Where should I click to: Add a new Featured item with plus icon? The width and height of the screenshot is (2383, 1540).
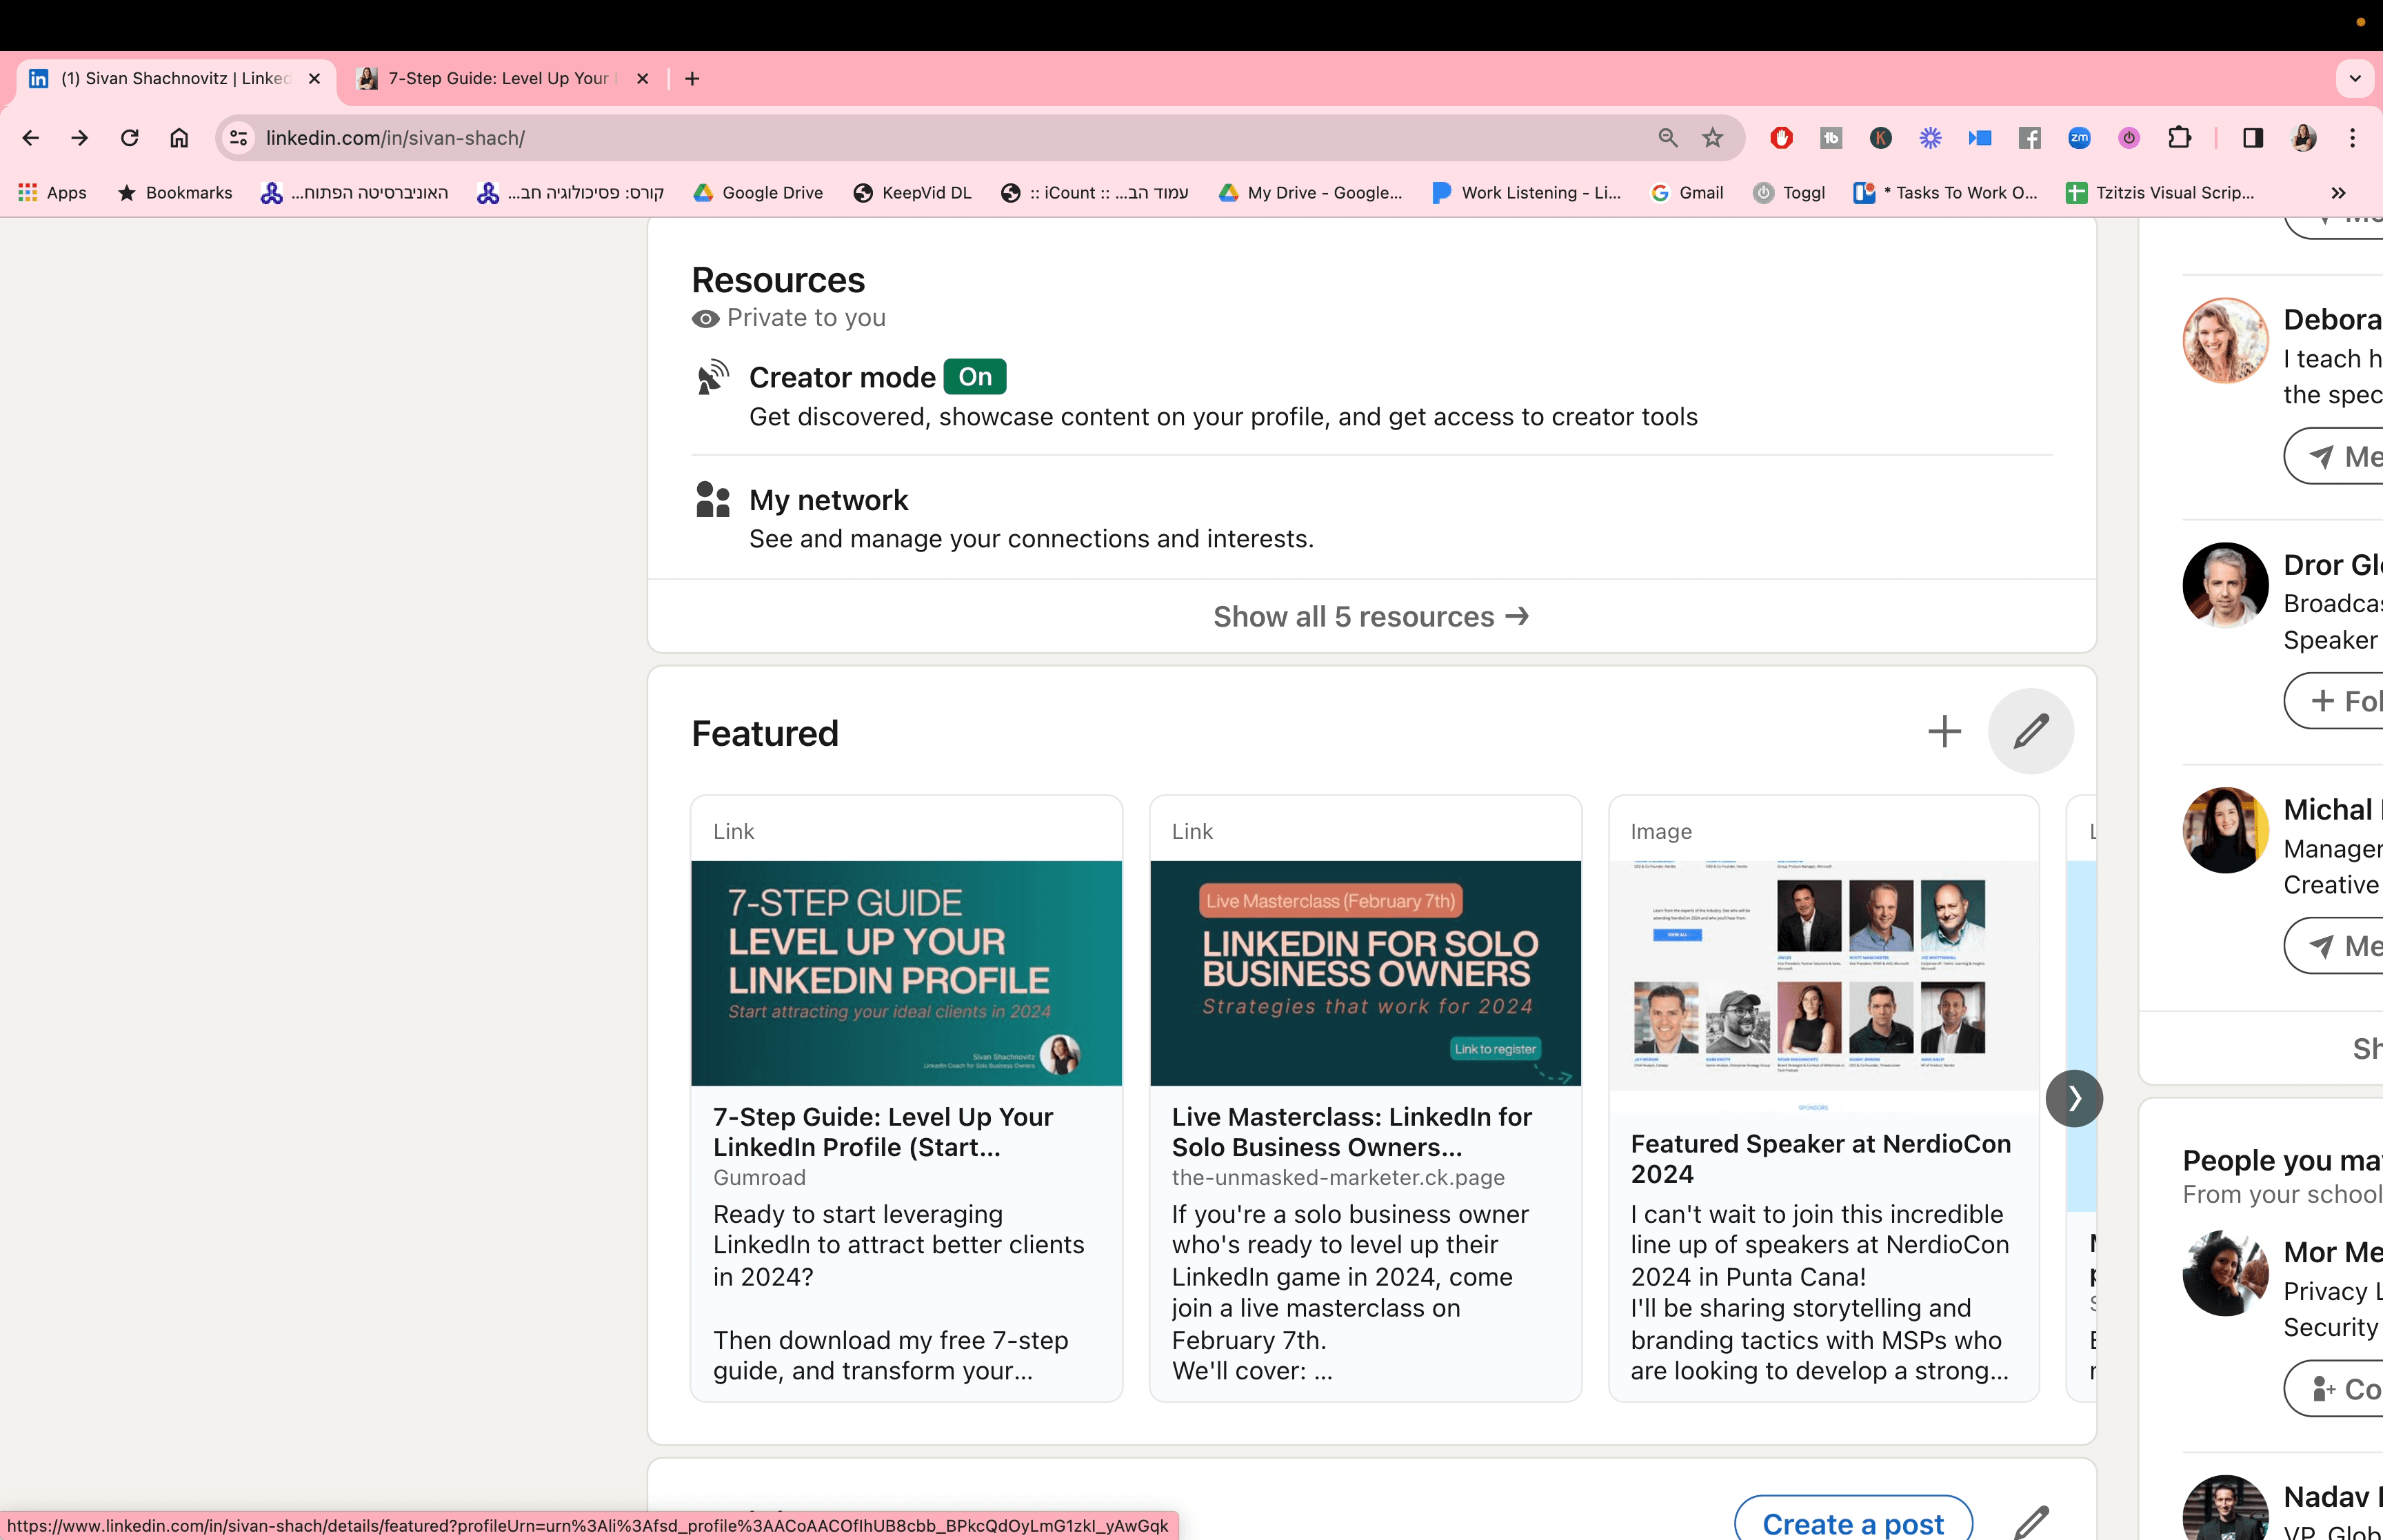(1944, 731)
